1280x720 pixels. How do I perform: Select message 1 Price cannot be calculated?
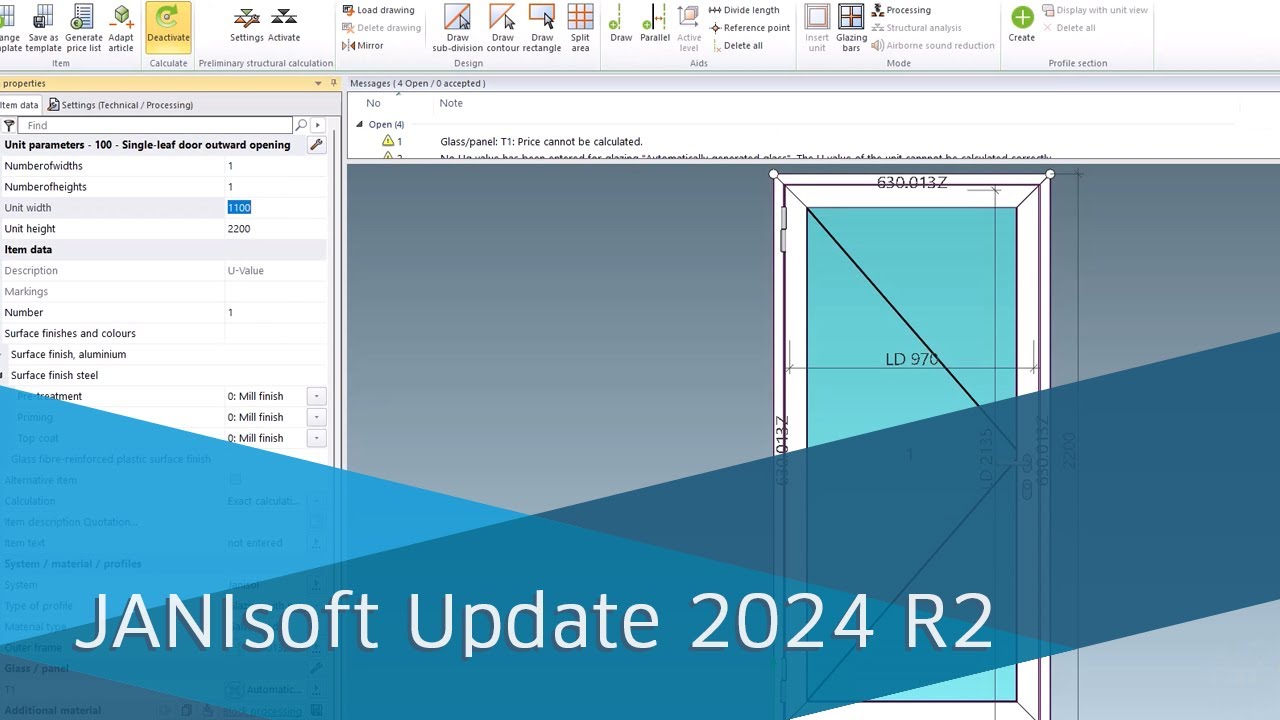[541, 142]
